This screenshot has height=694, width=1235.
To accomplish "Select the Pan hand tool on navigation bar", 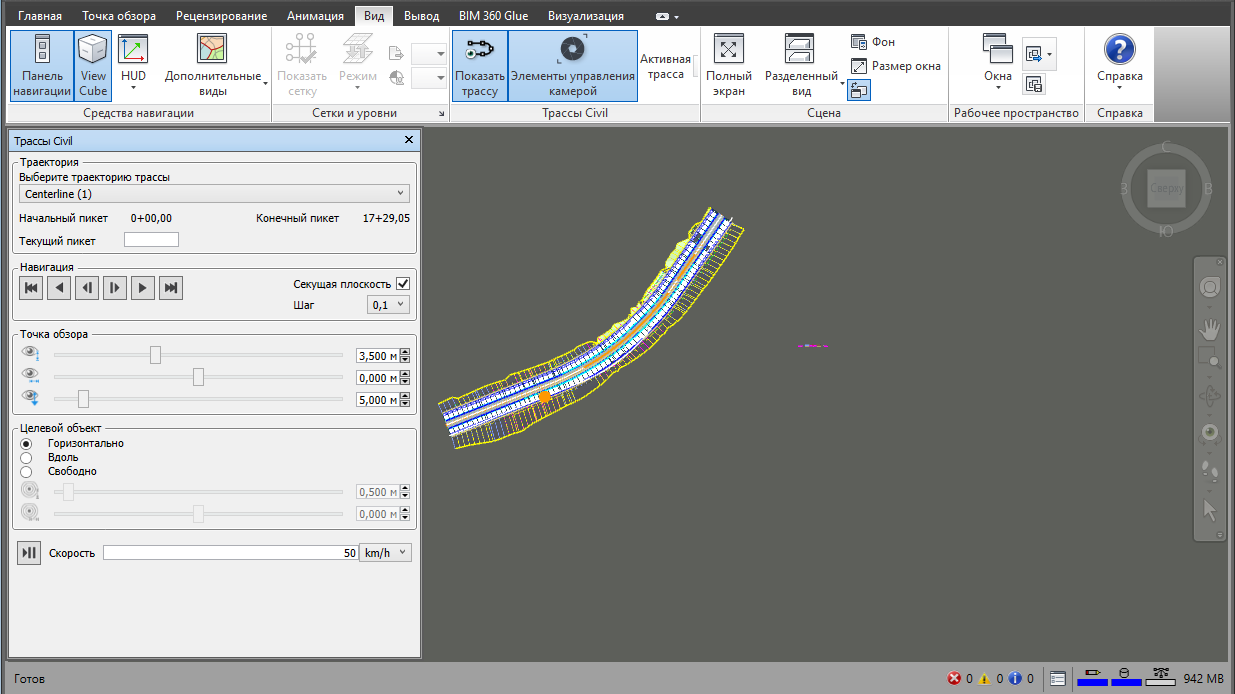I will click(x=1210, y=328).
